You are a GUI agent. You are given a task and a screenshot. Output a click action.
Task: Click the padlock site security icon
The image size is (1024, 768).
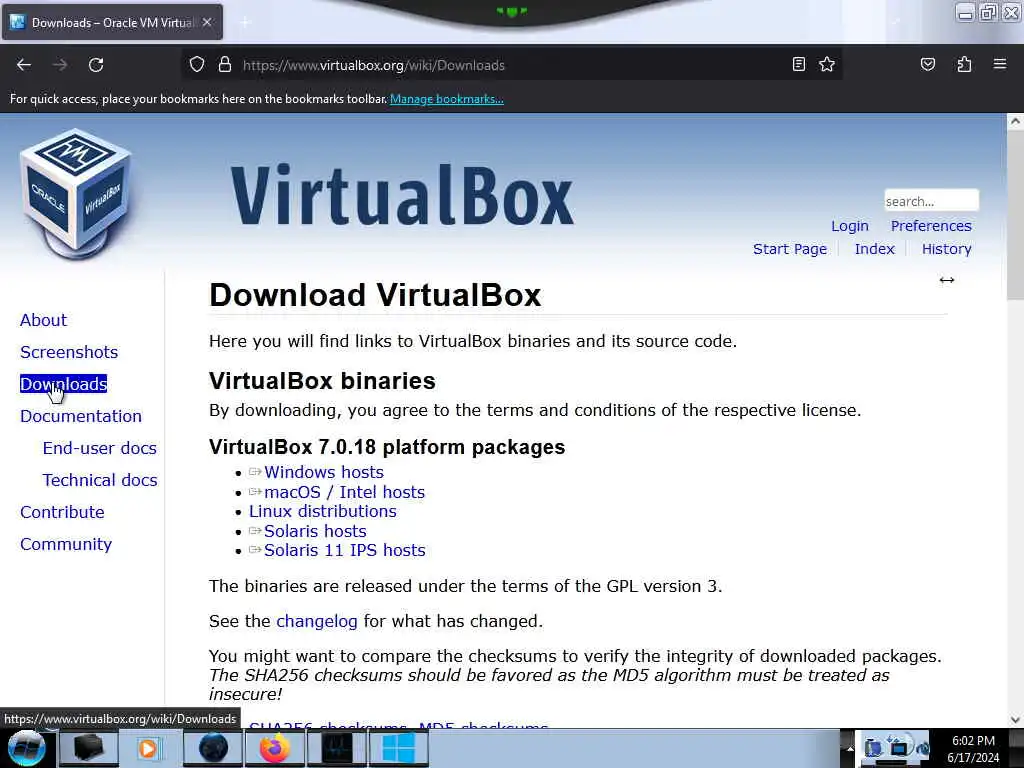(x=225, y=65)
